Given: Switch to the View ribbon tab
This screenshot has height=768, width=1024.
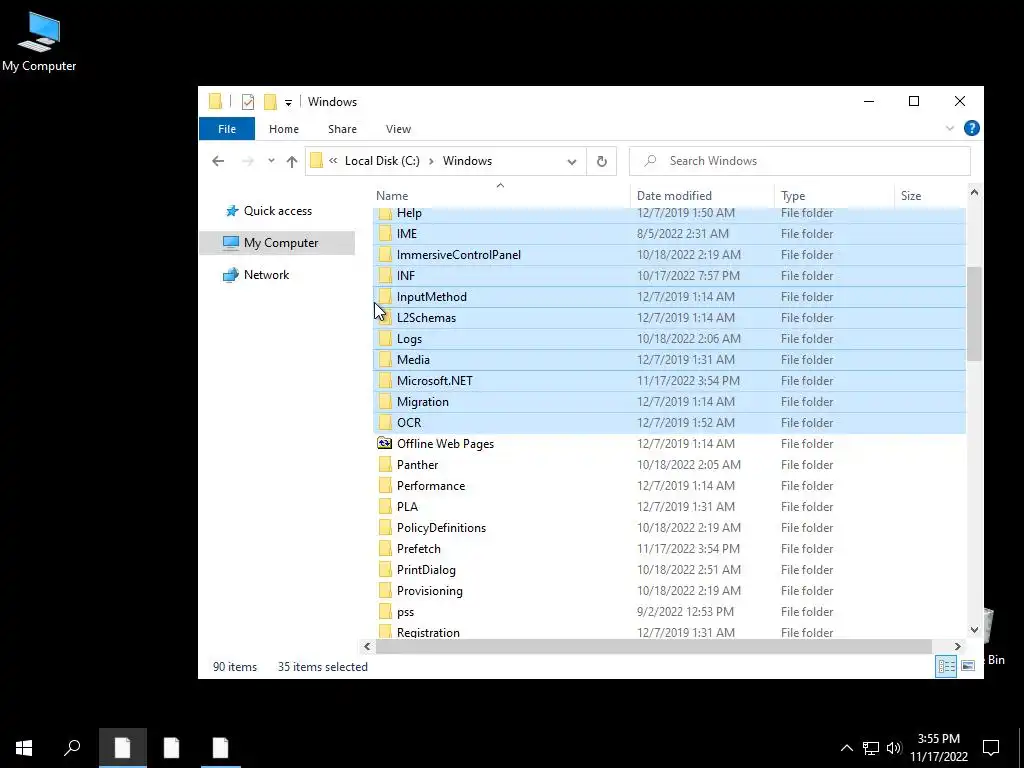Looking at the screenshot, I should coord(398,129).
